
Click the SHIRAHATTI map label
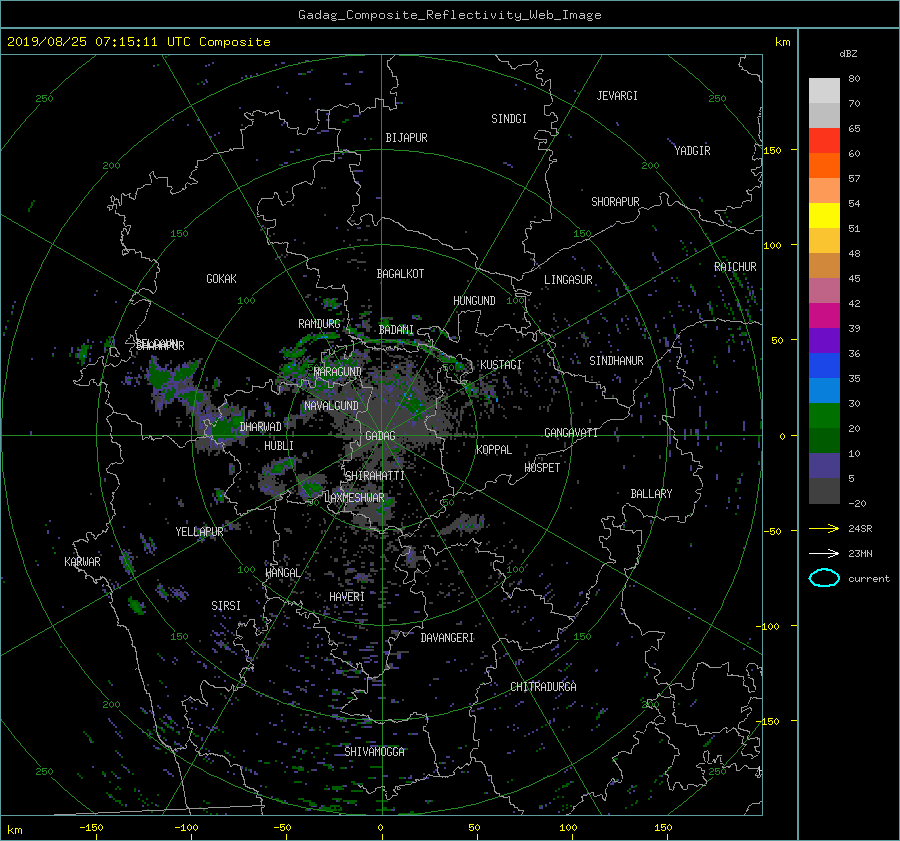(x=375, y=476)
